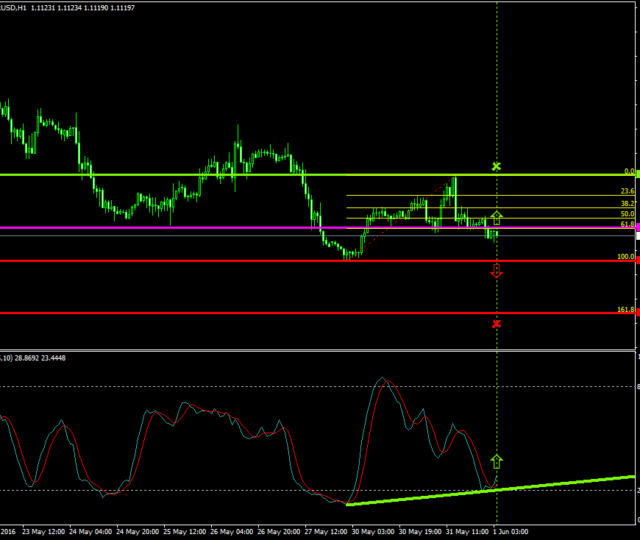Click the 1 Jun 03:00 time label
This screenshot has width=640, height=540.
(512, 532)
